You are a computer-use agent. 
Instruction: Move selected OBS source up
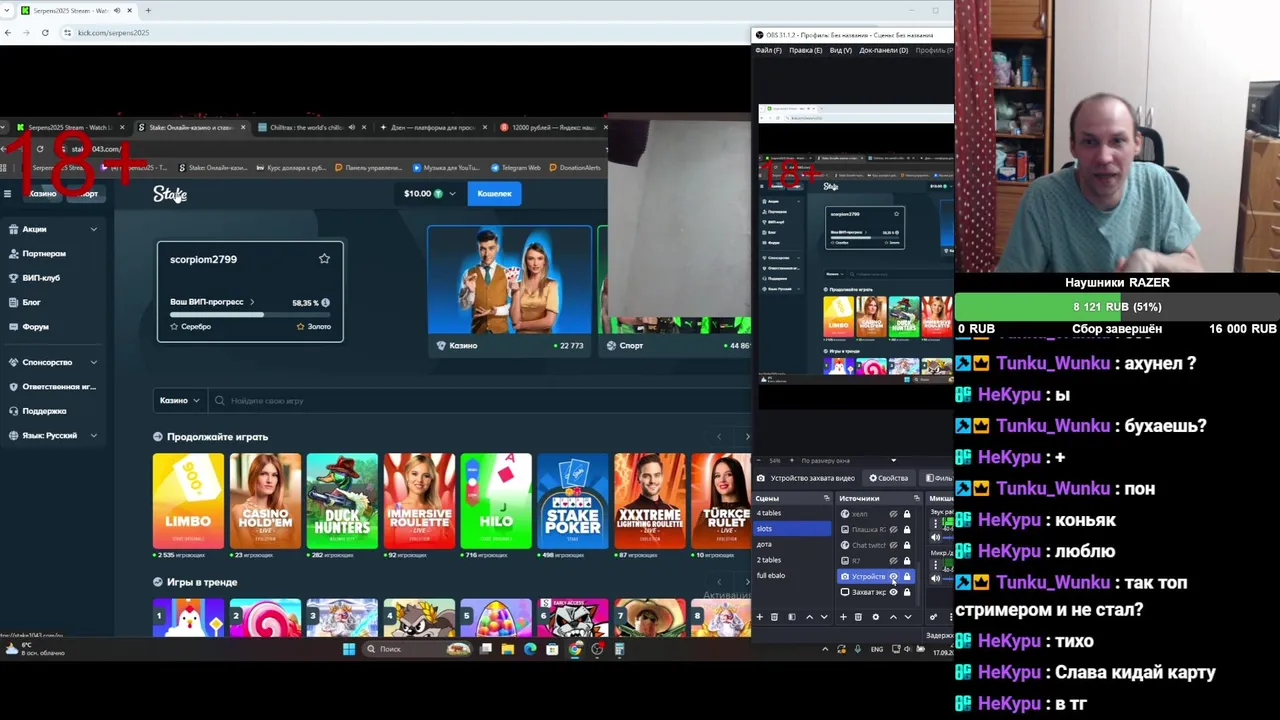893,617
